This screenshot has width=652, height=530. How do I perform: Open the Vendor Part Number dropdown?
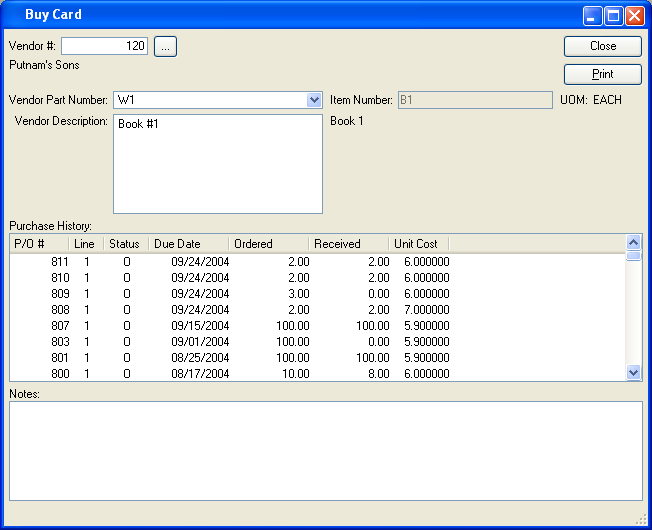pos(314,100)
